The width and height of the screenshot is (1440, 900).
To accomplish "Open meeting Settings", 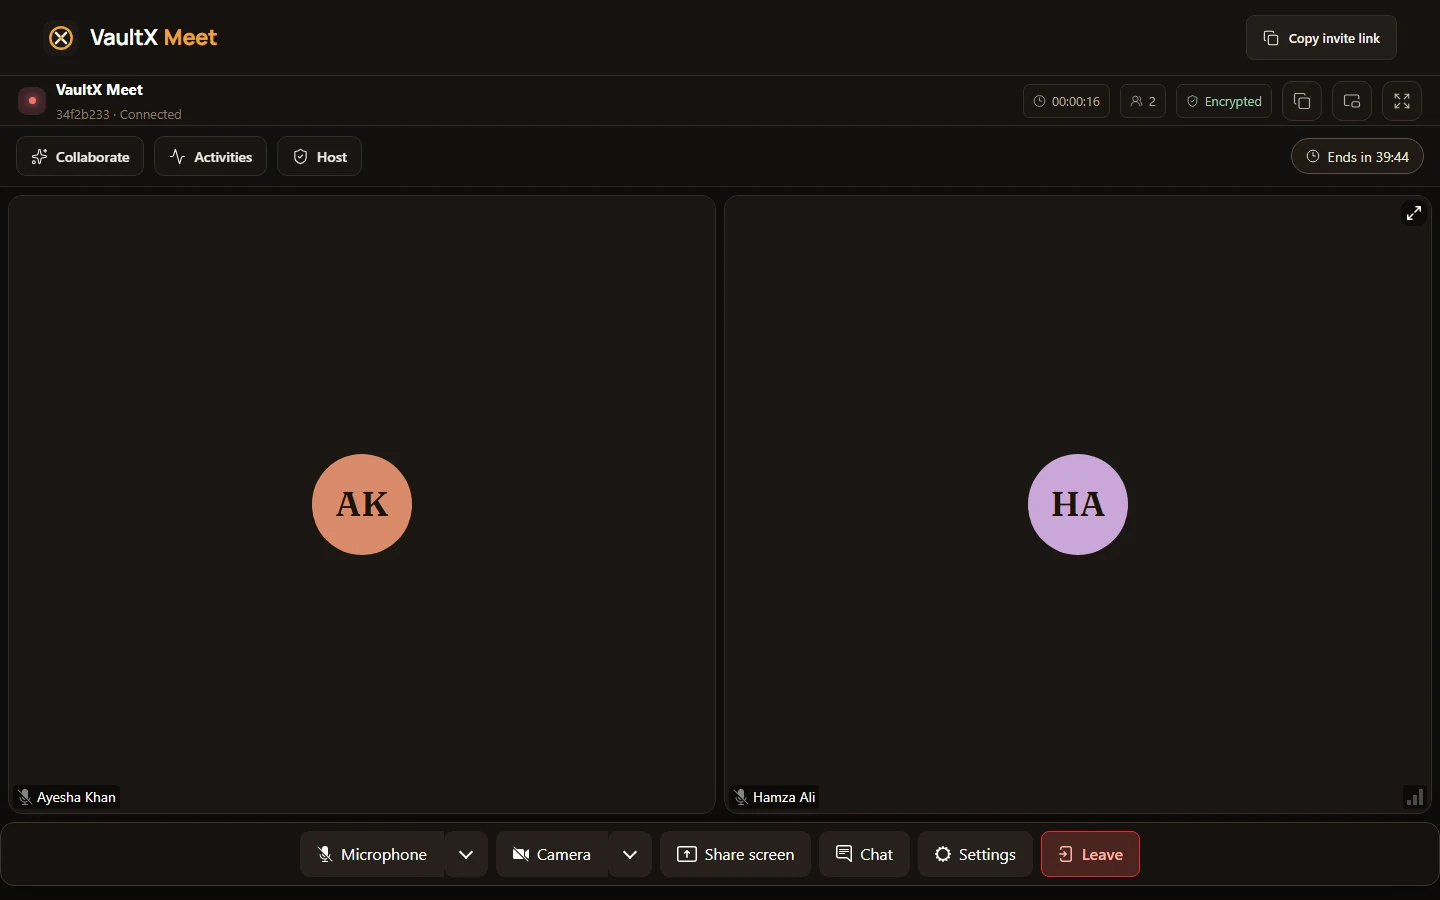I will (x=975, y=854).
